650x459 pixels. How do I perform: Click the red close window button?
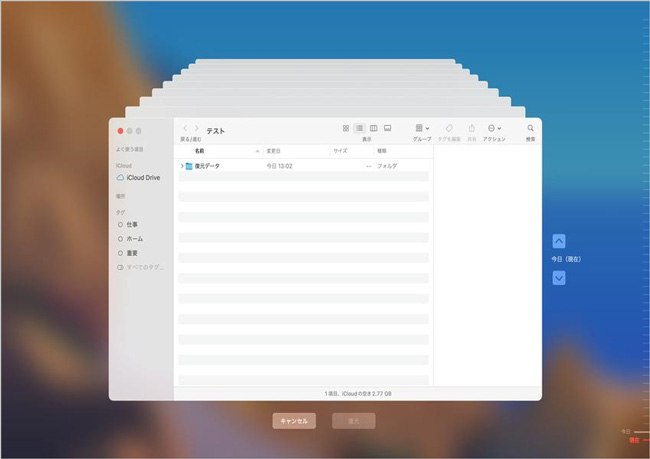tap(120, 131)
